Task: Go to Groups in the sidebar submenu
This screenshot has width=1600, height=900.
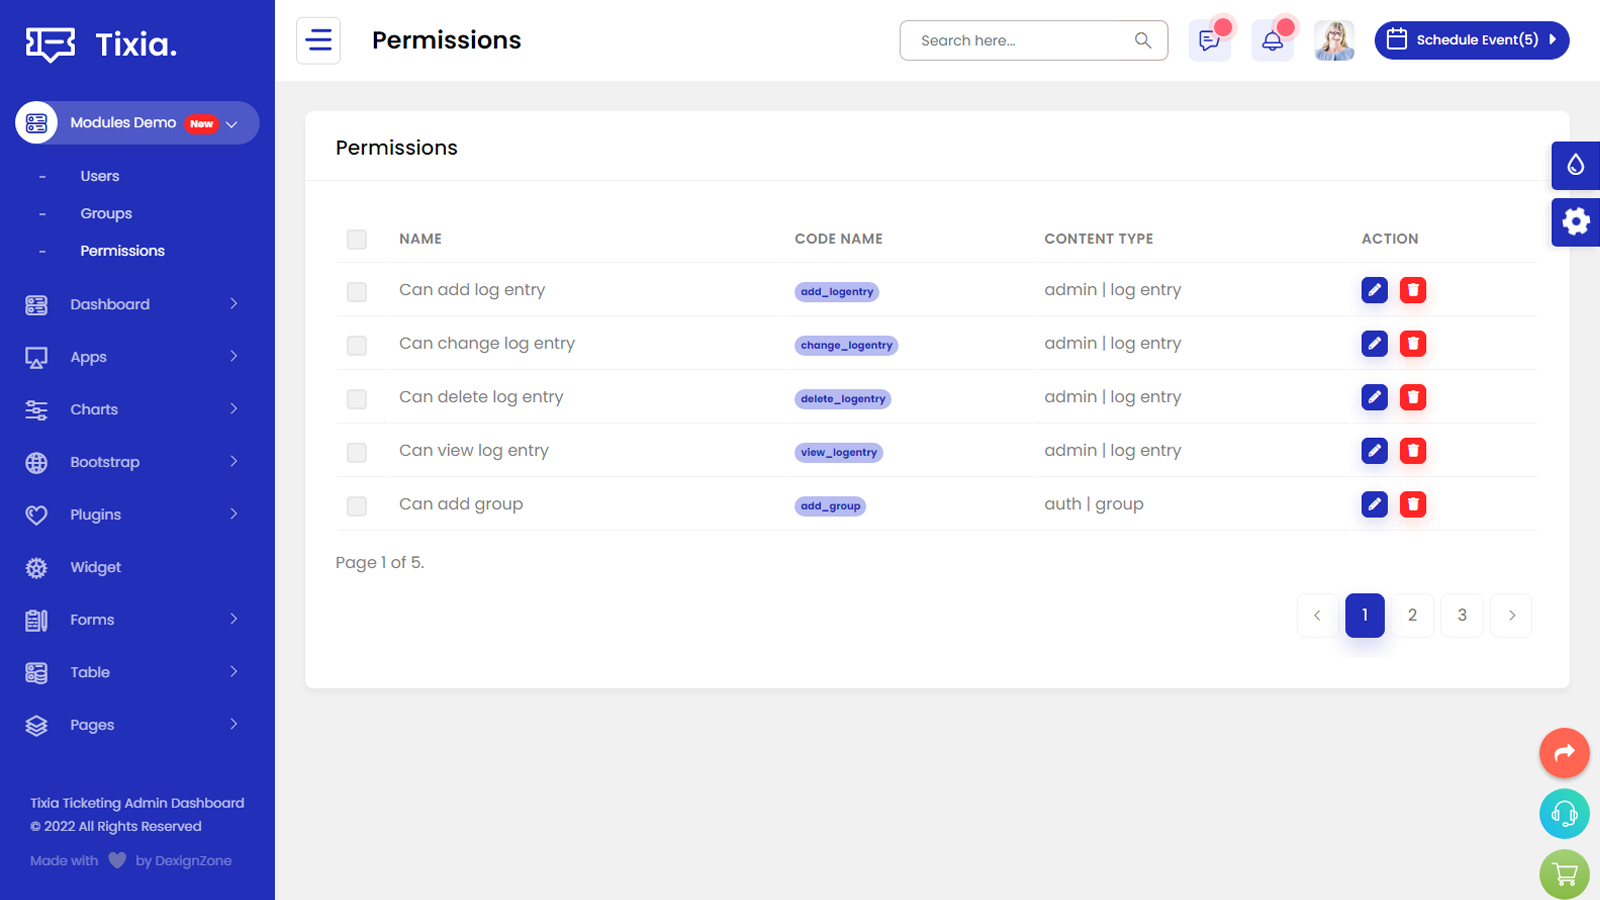Action: pyautogui.click(x=106, y=214)
